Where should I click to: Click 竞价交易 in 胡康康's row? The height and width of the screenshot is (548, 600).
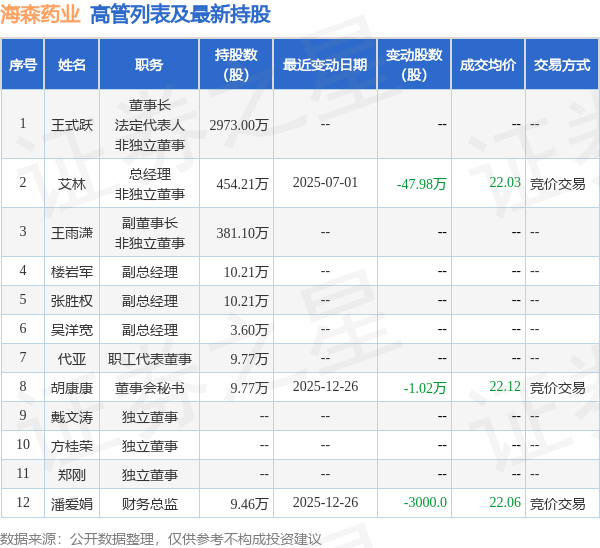tap(558, 388)
